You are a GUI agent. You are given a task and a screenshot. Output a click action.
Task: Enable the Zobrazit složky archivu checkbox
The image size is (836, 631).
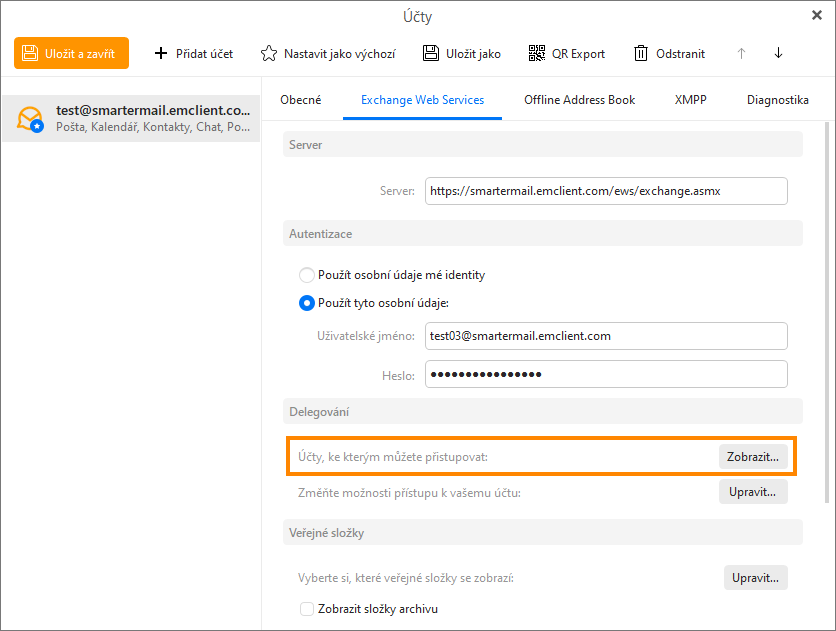tap(308, 608)
